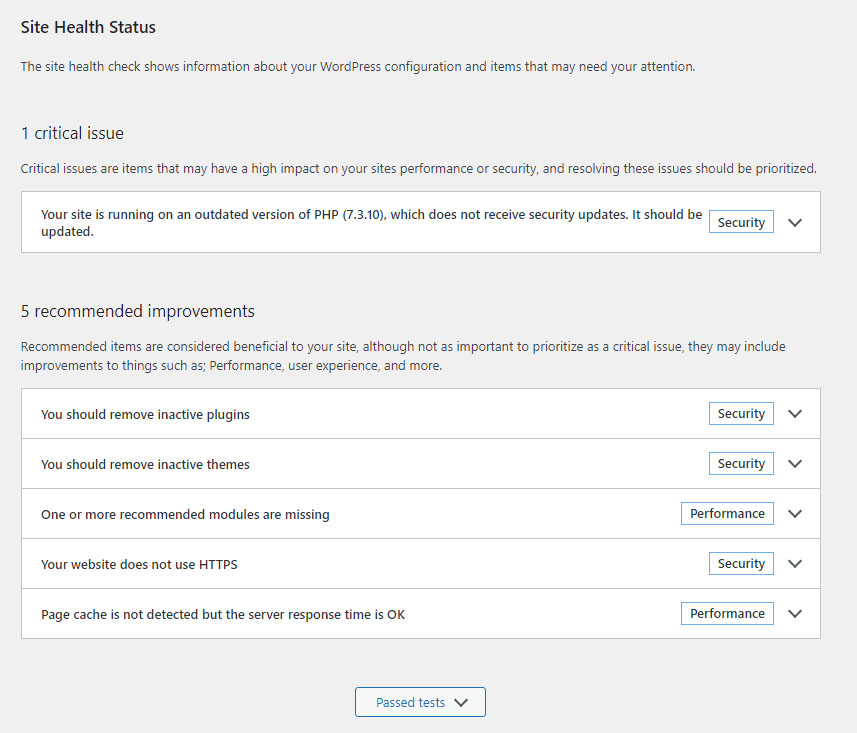The image size is (857, 733).
Task: Click Performance badge on page cache row
Action: pyautogui.click(x=727, y=614)
